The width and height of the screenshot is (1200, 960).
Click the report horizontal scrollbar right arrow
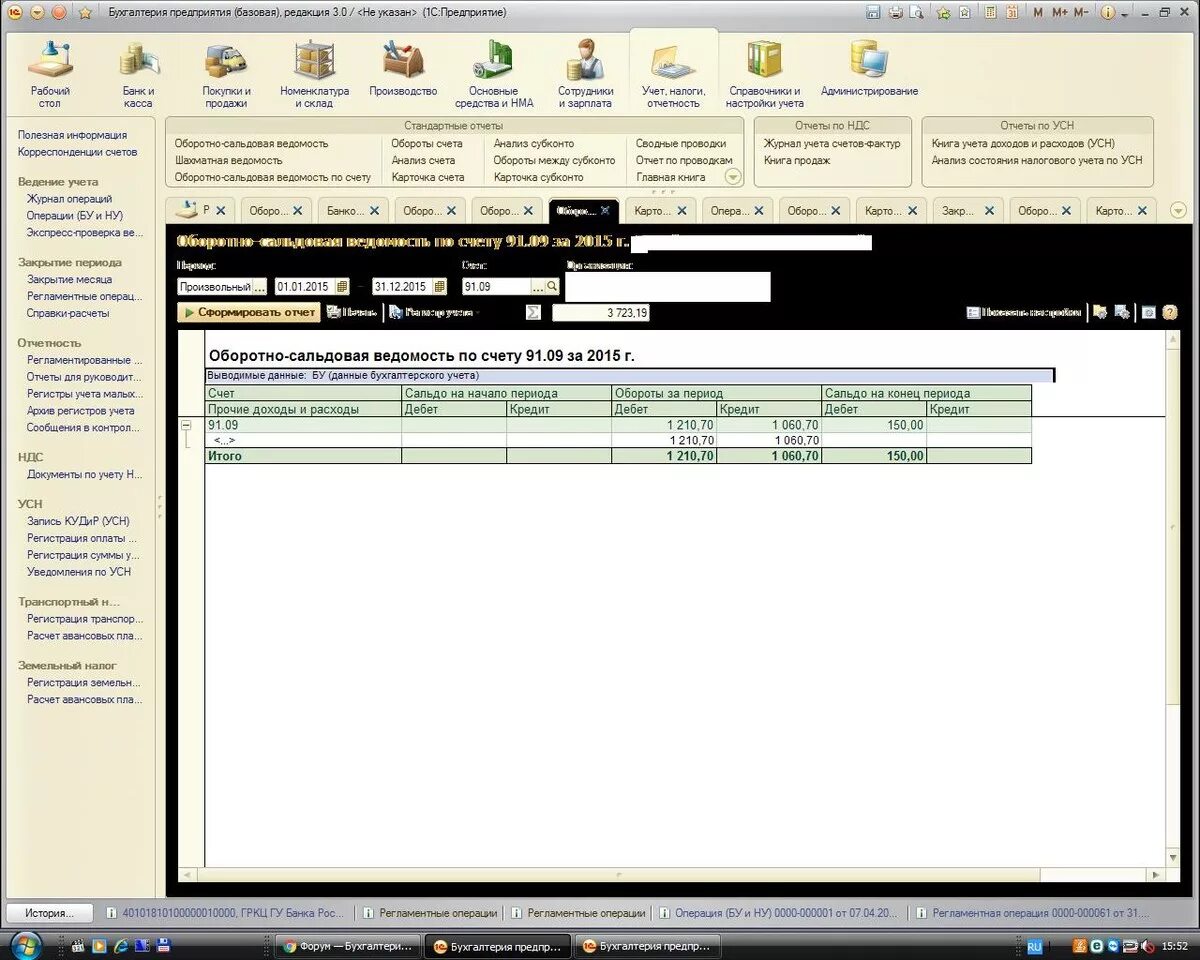[1157, 874]
